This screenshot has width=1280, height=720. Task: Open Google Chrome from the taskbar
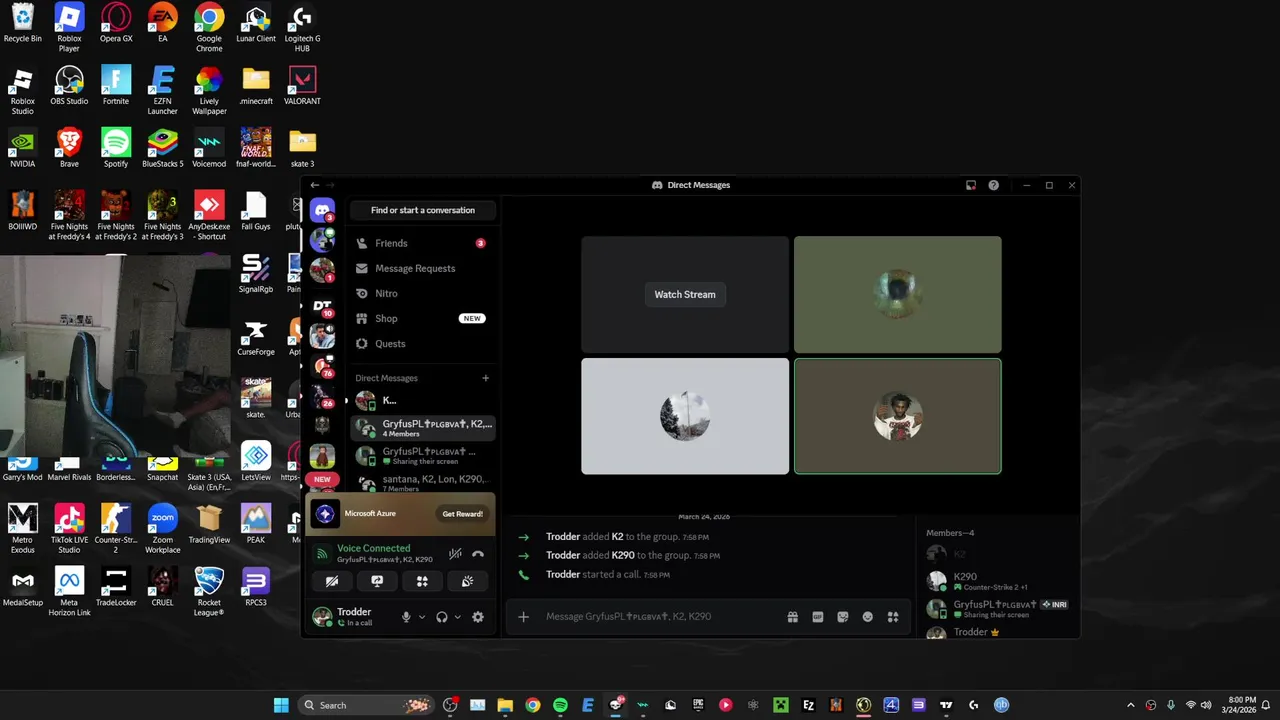[x=533, y=705]
